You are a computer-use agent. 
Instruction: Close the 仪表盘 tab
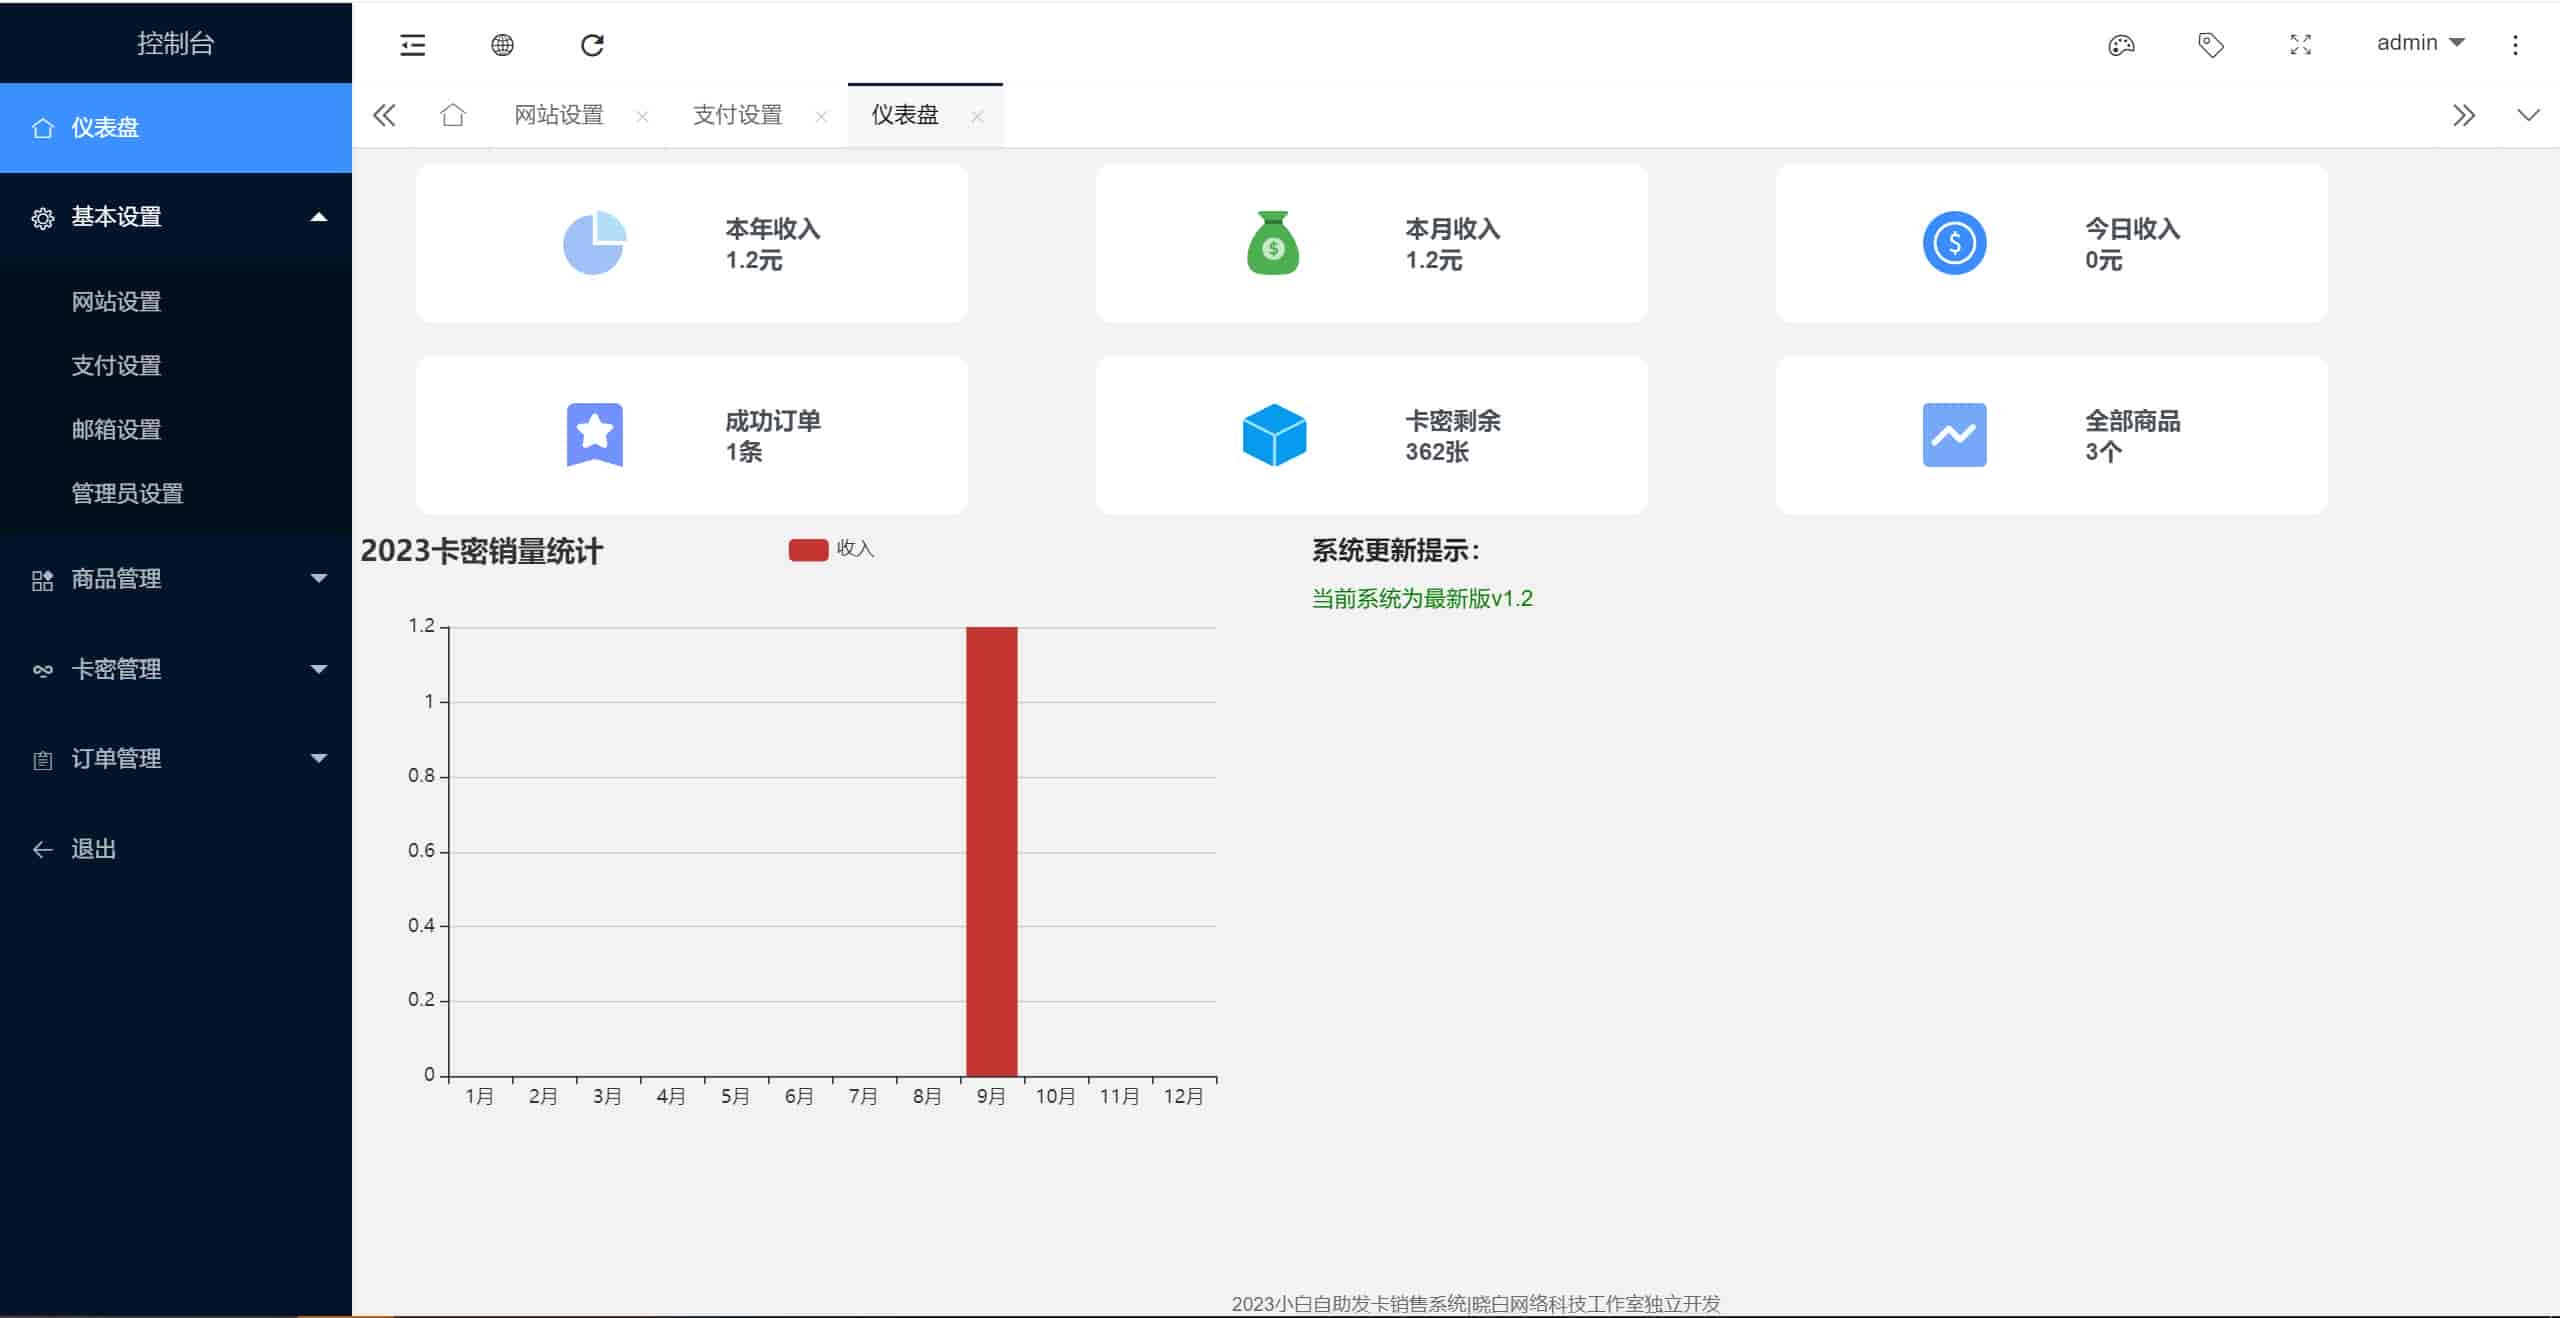(x=977, y=117)
